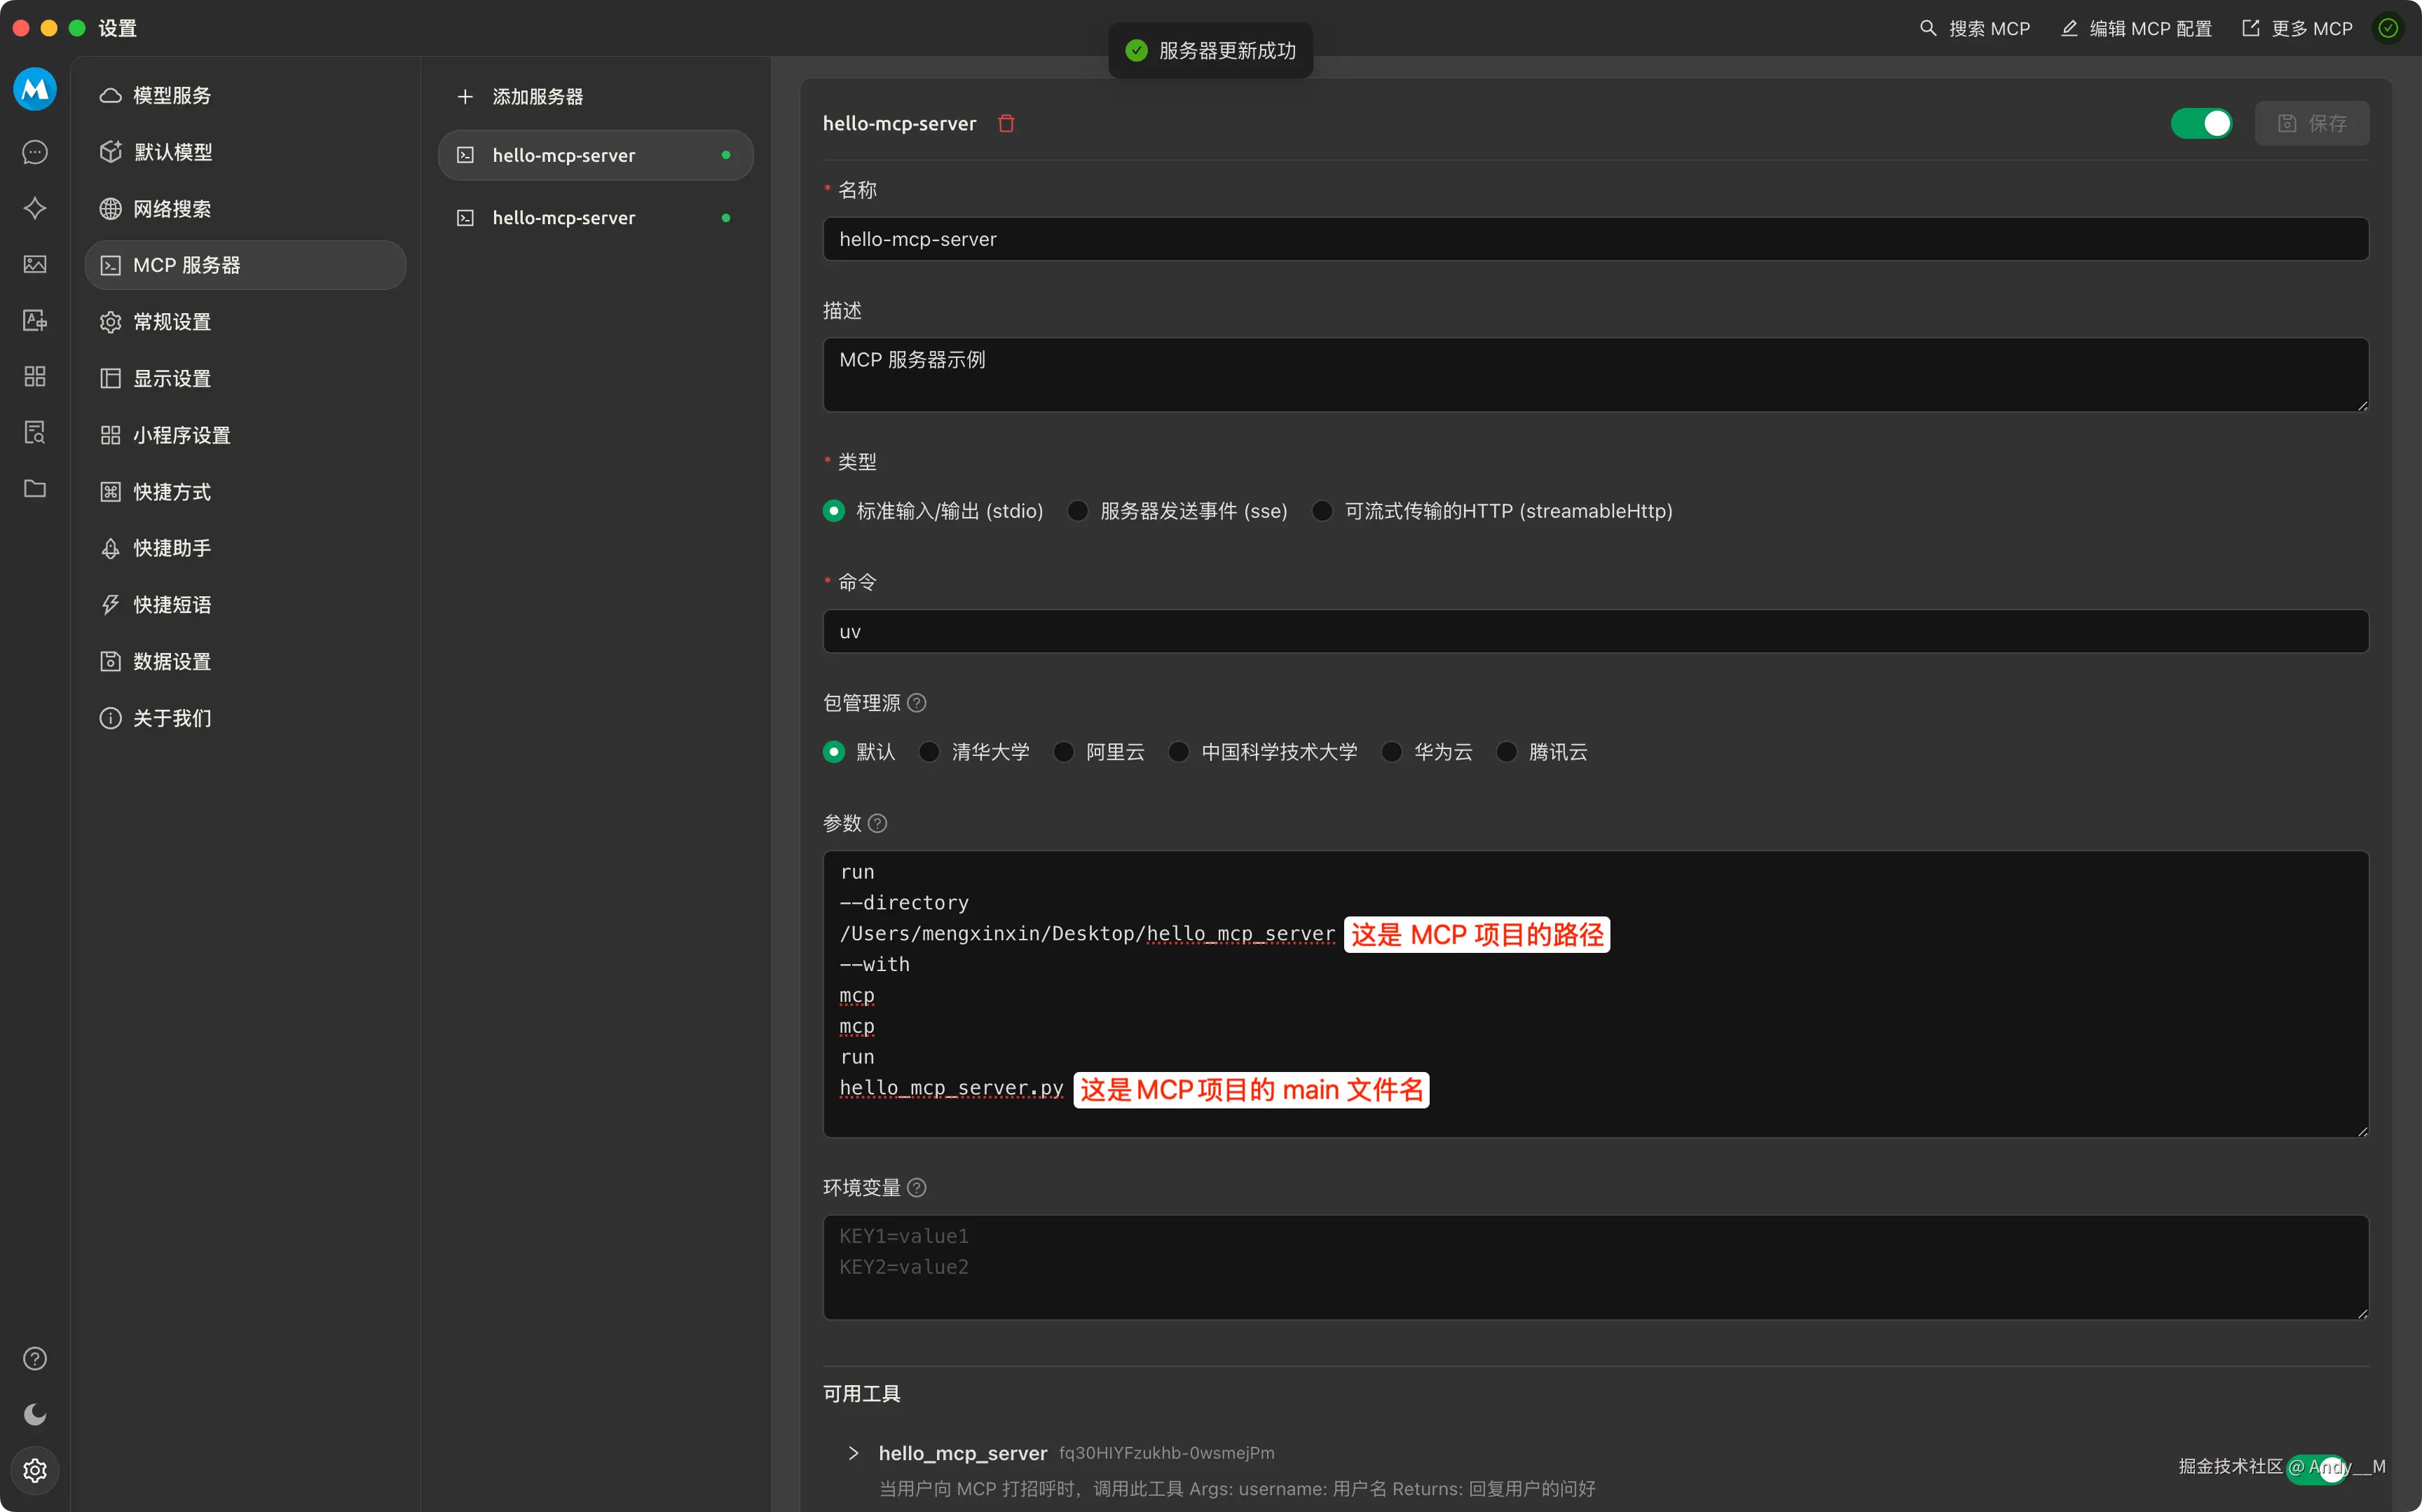The height and width of the screenshot is (1512, 2422).
Task: Toggle dark mode moon icon
Action: click(x=35, y=1413)
